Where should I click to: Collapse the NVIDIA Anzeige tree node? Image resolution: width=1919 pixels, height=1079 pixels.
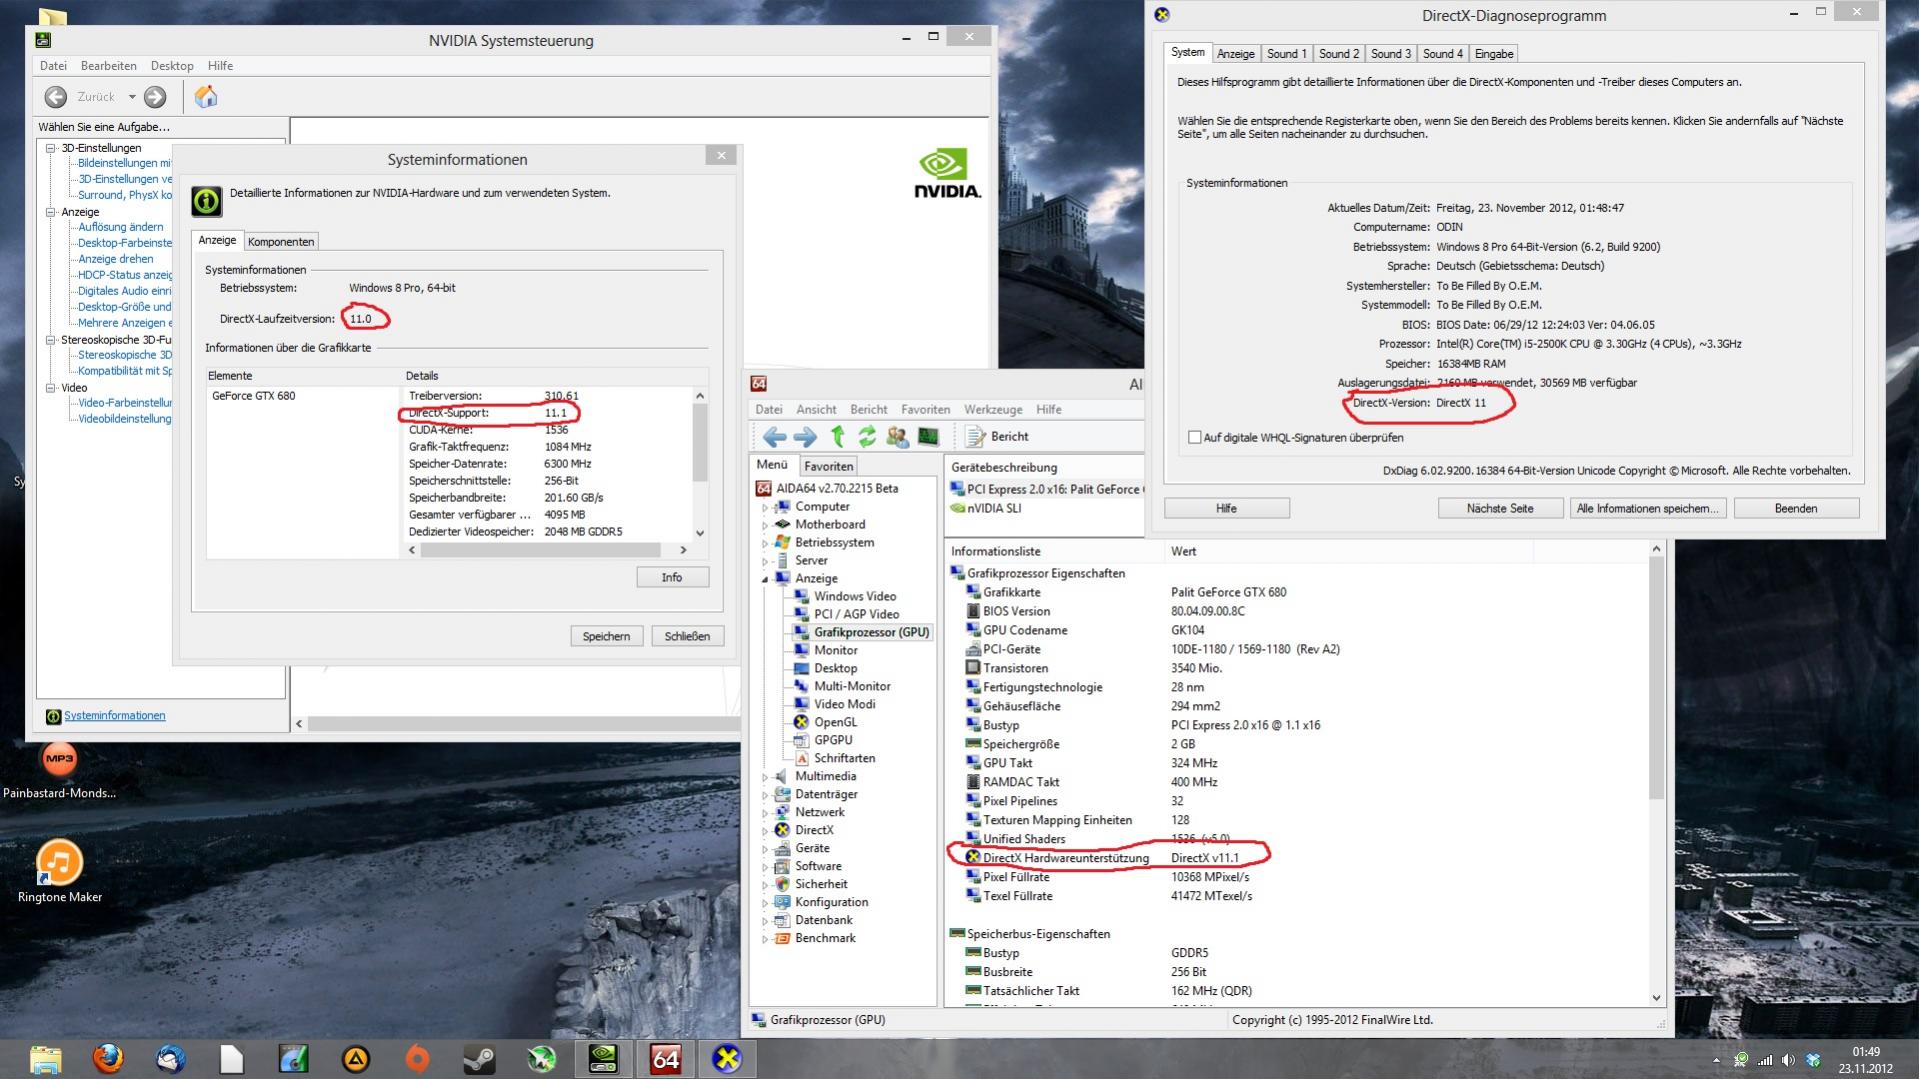pos(51,212)
